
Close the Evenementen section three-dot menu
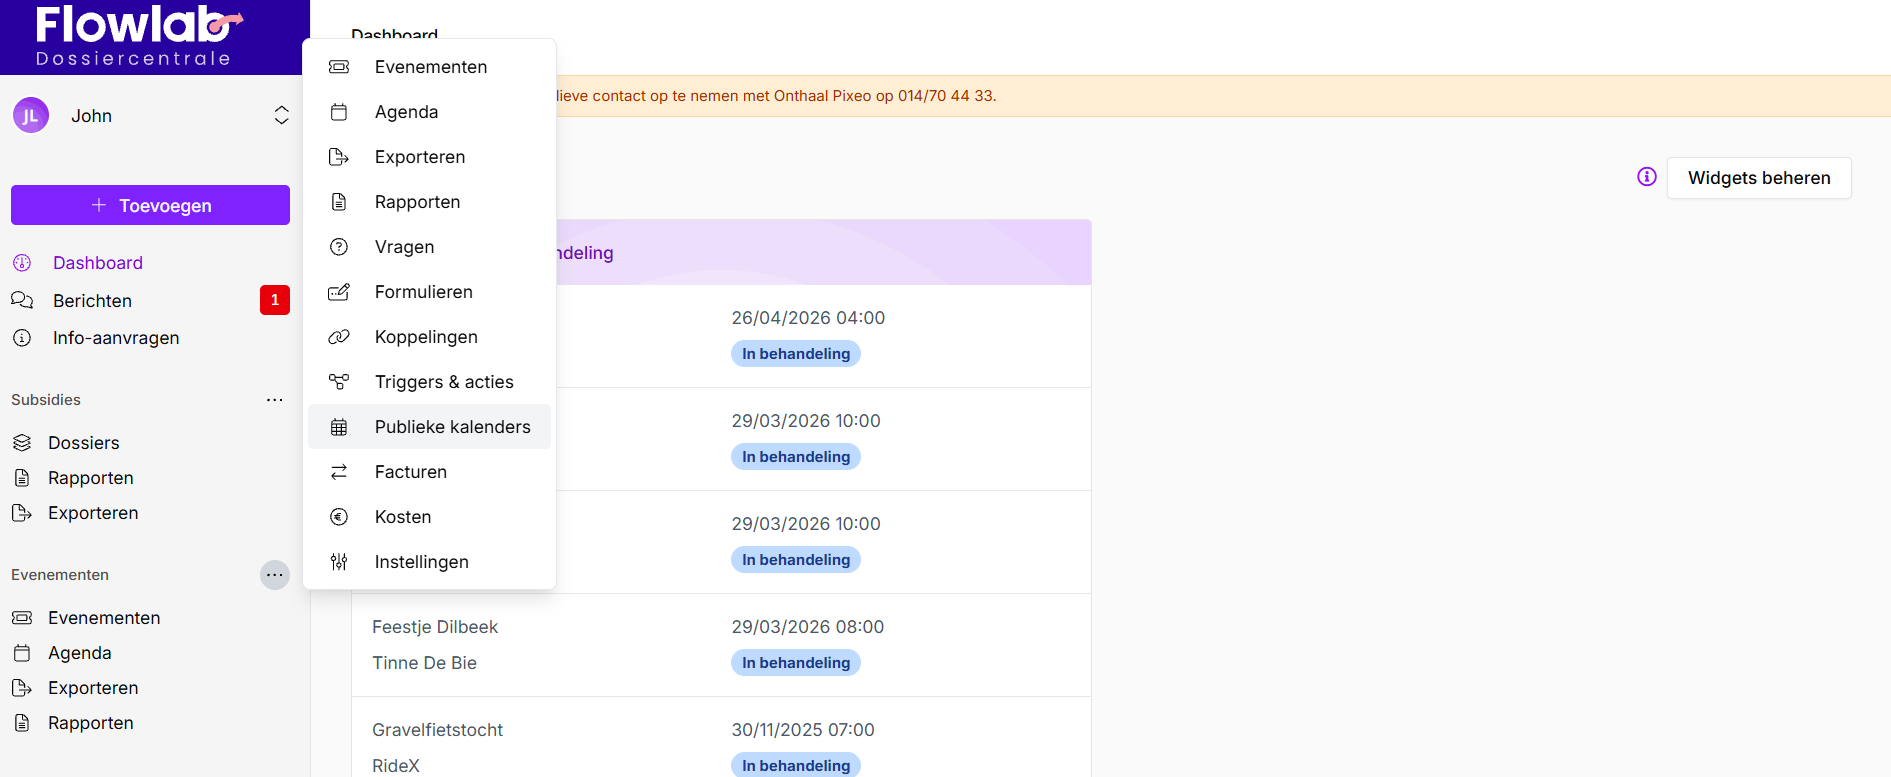pyautogui.click(x=274, y=575)
